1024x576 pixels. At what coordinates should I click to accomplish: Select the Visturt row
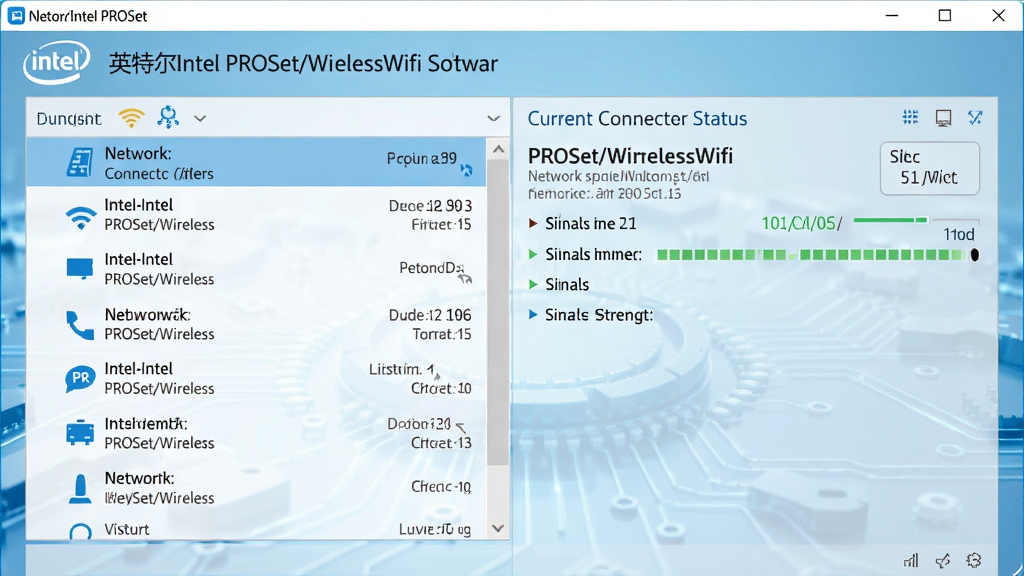click(x=256, y=530)
